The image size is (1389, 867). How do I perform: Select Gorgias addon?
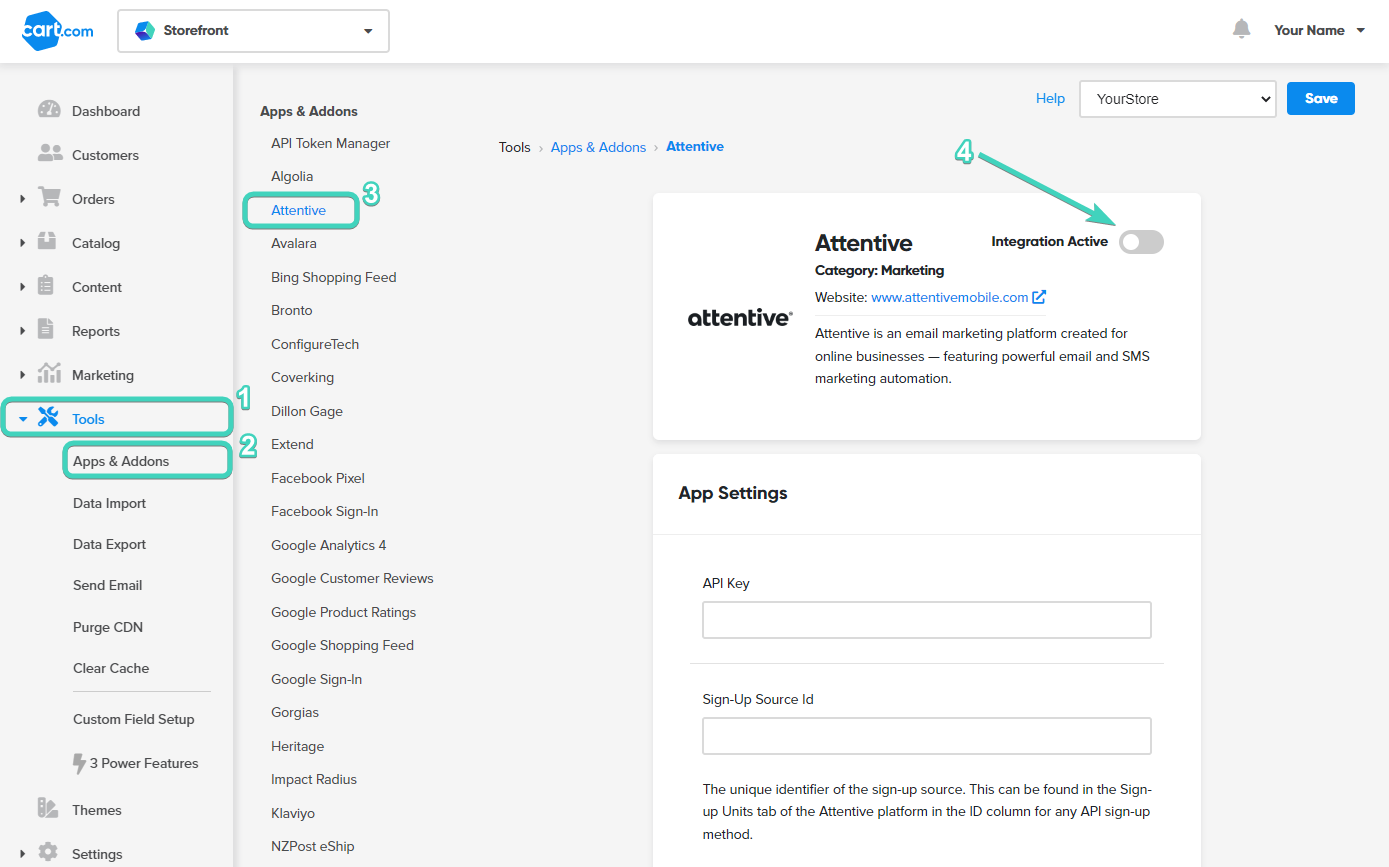(x=295, y=712)
